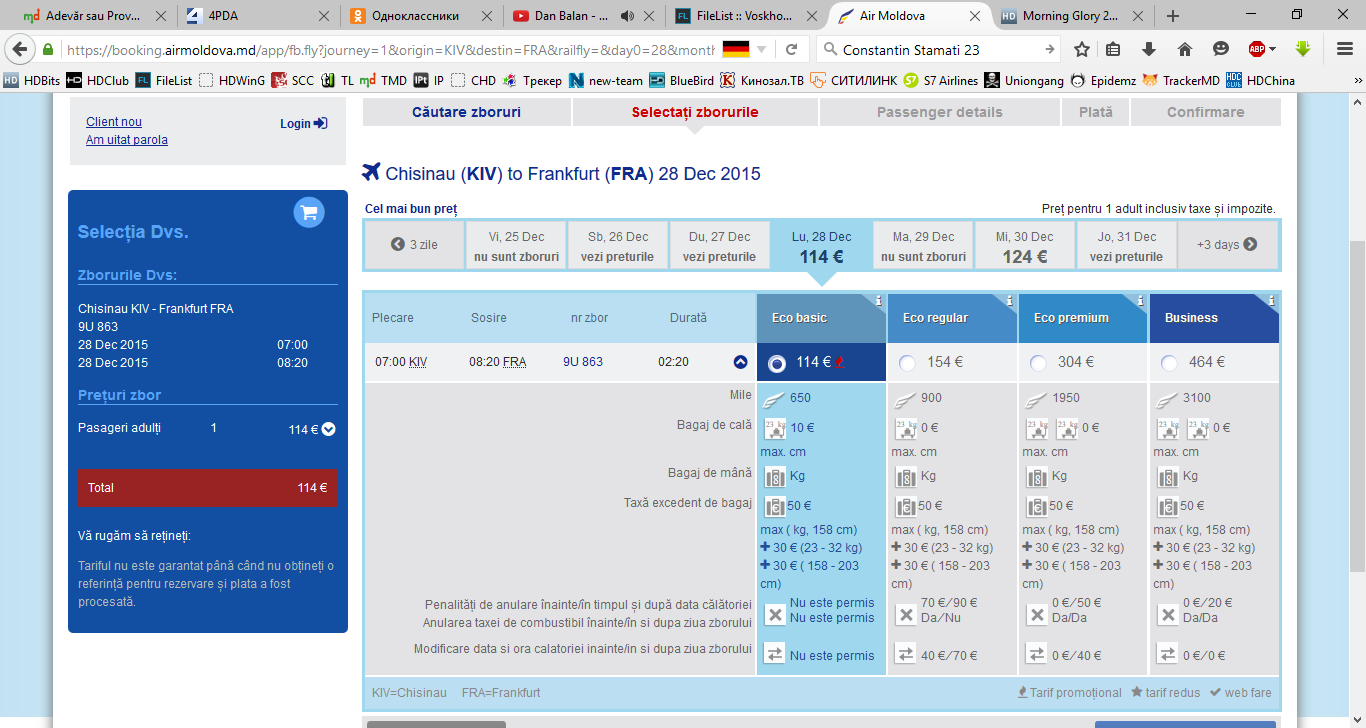Select the Eco basic 114 € fare radio
The height and width of the screenshot is (728, 1366).
pyautogui.click(x=776, y=364)
